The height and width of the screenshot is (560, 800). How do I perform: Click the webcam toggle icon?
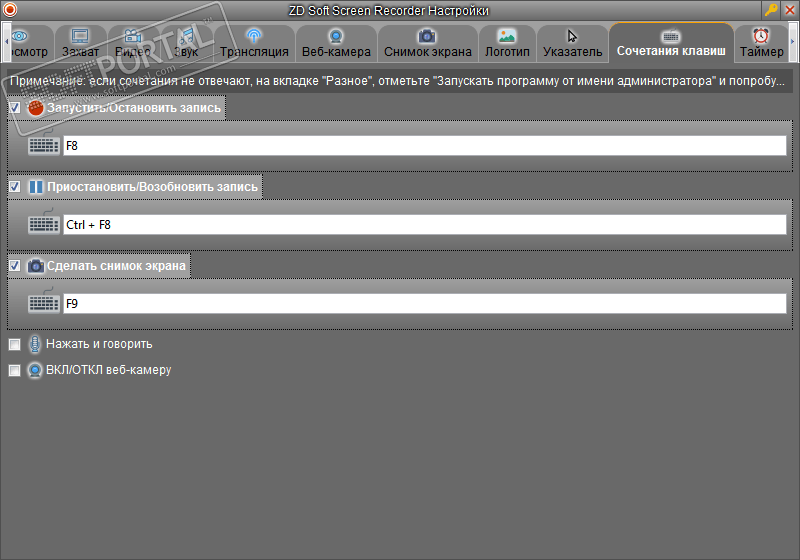pos(35,370)
